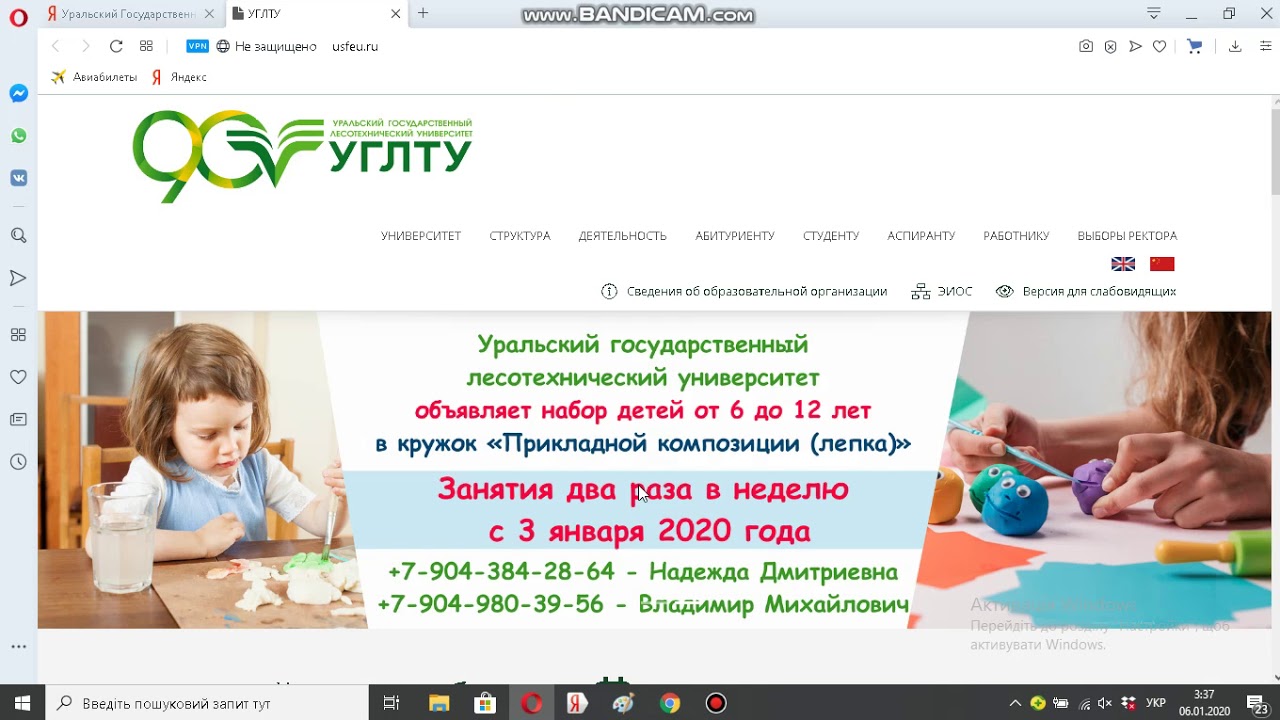The height and width of the screenshot is (720, 1280).
Task: Open Яндекс bookmark
Action: [x=179, y=77]
